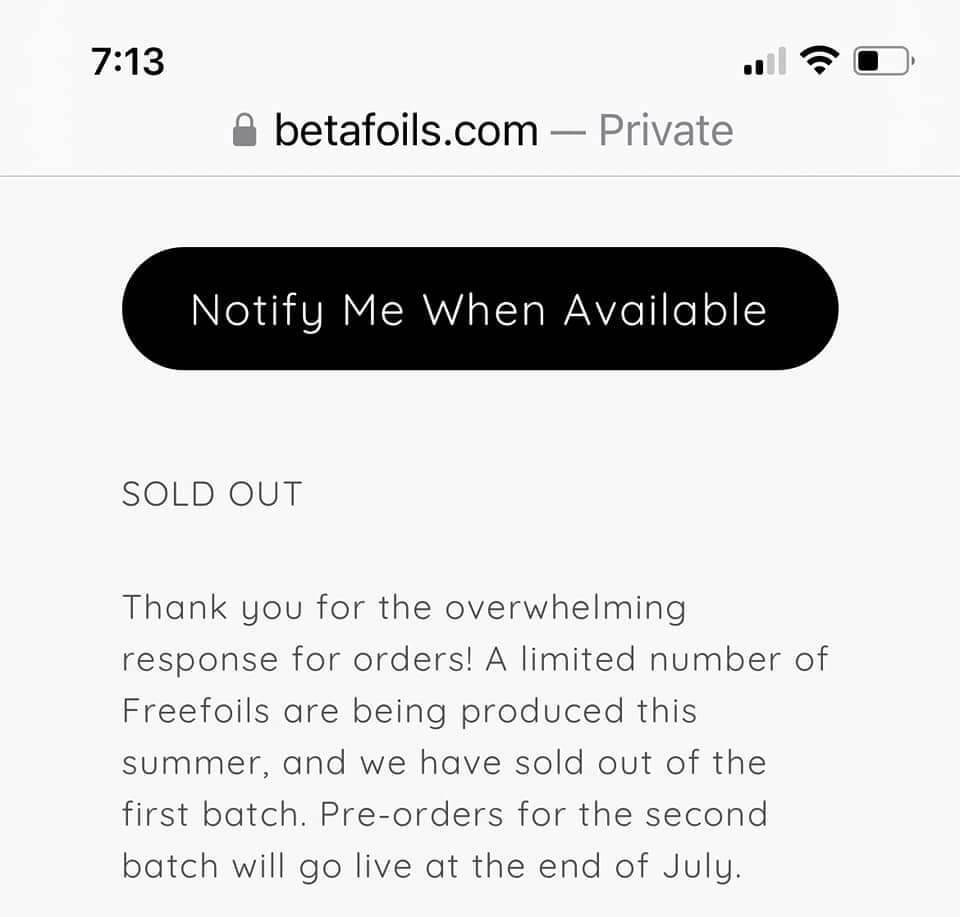Click the SOLD OUT heading text
The height and width of the screenshot is (917, 960).
click(212, 494)
